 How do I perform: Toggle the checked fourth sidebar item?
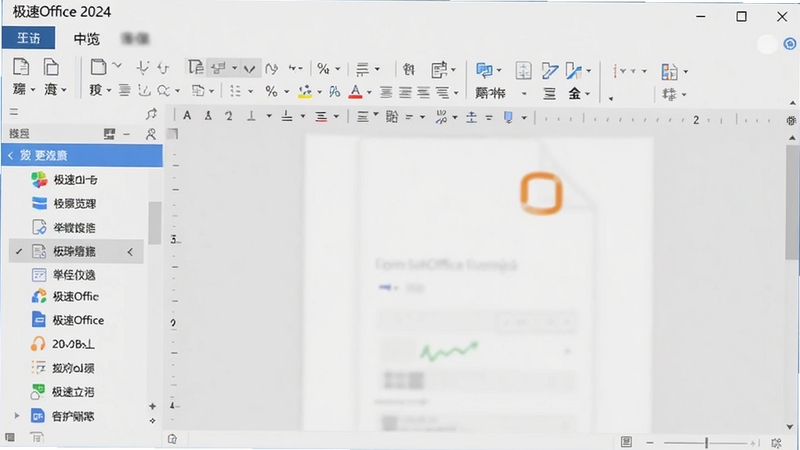(x=76, y=252)
